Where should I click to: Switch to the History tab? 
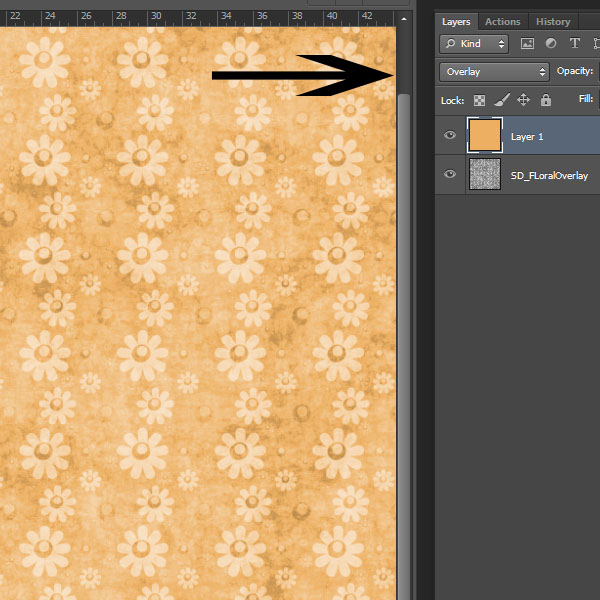(553, 22)
